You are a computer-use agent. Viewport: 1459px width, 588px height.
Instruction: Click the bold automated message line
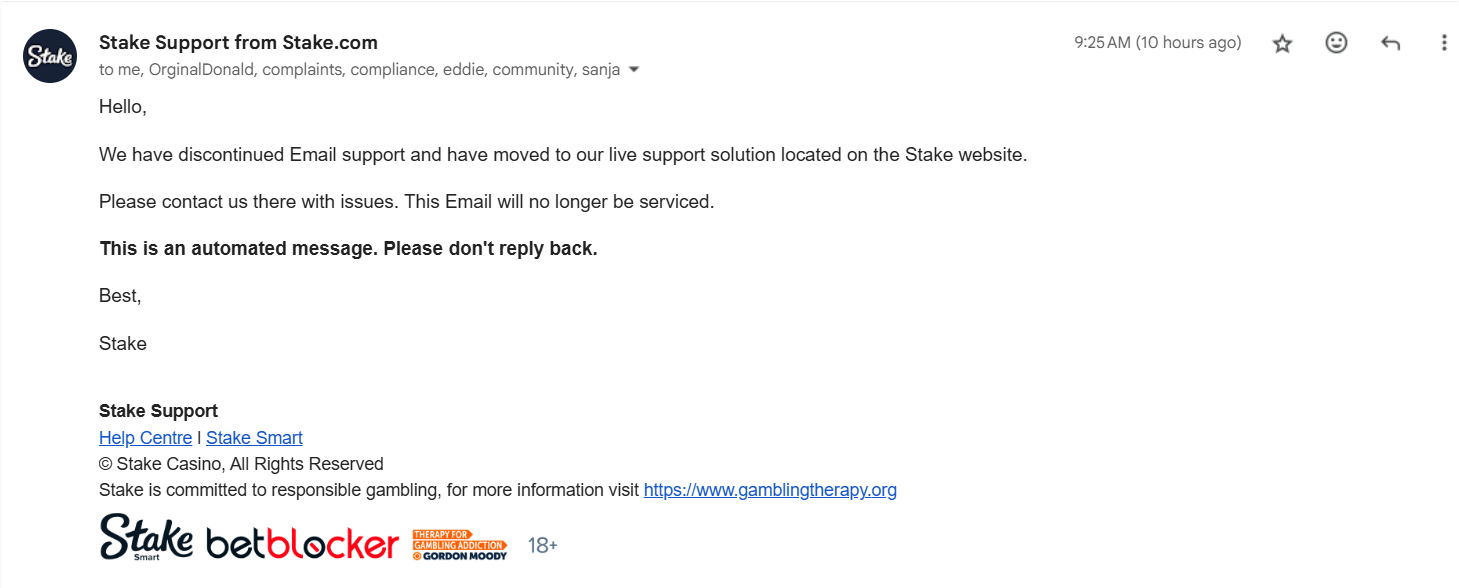point(348,249)
